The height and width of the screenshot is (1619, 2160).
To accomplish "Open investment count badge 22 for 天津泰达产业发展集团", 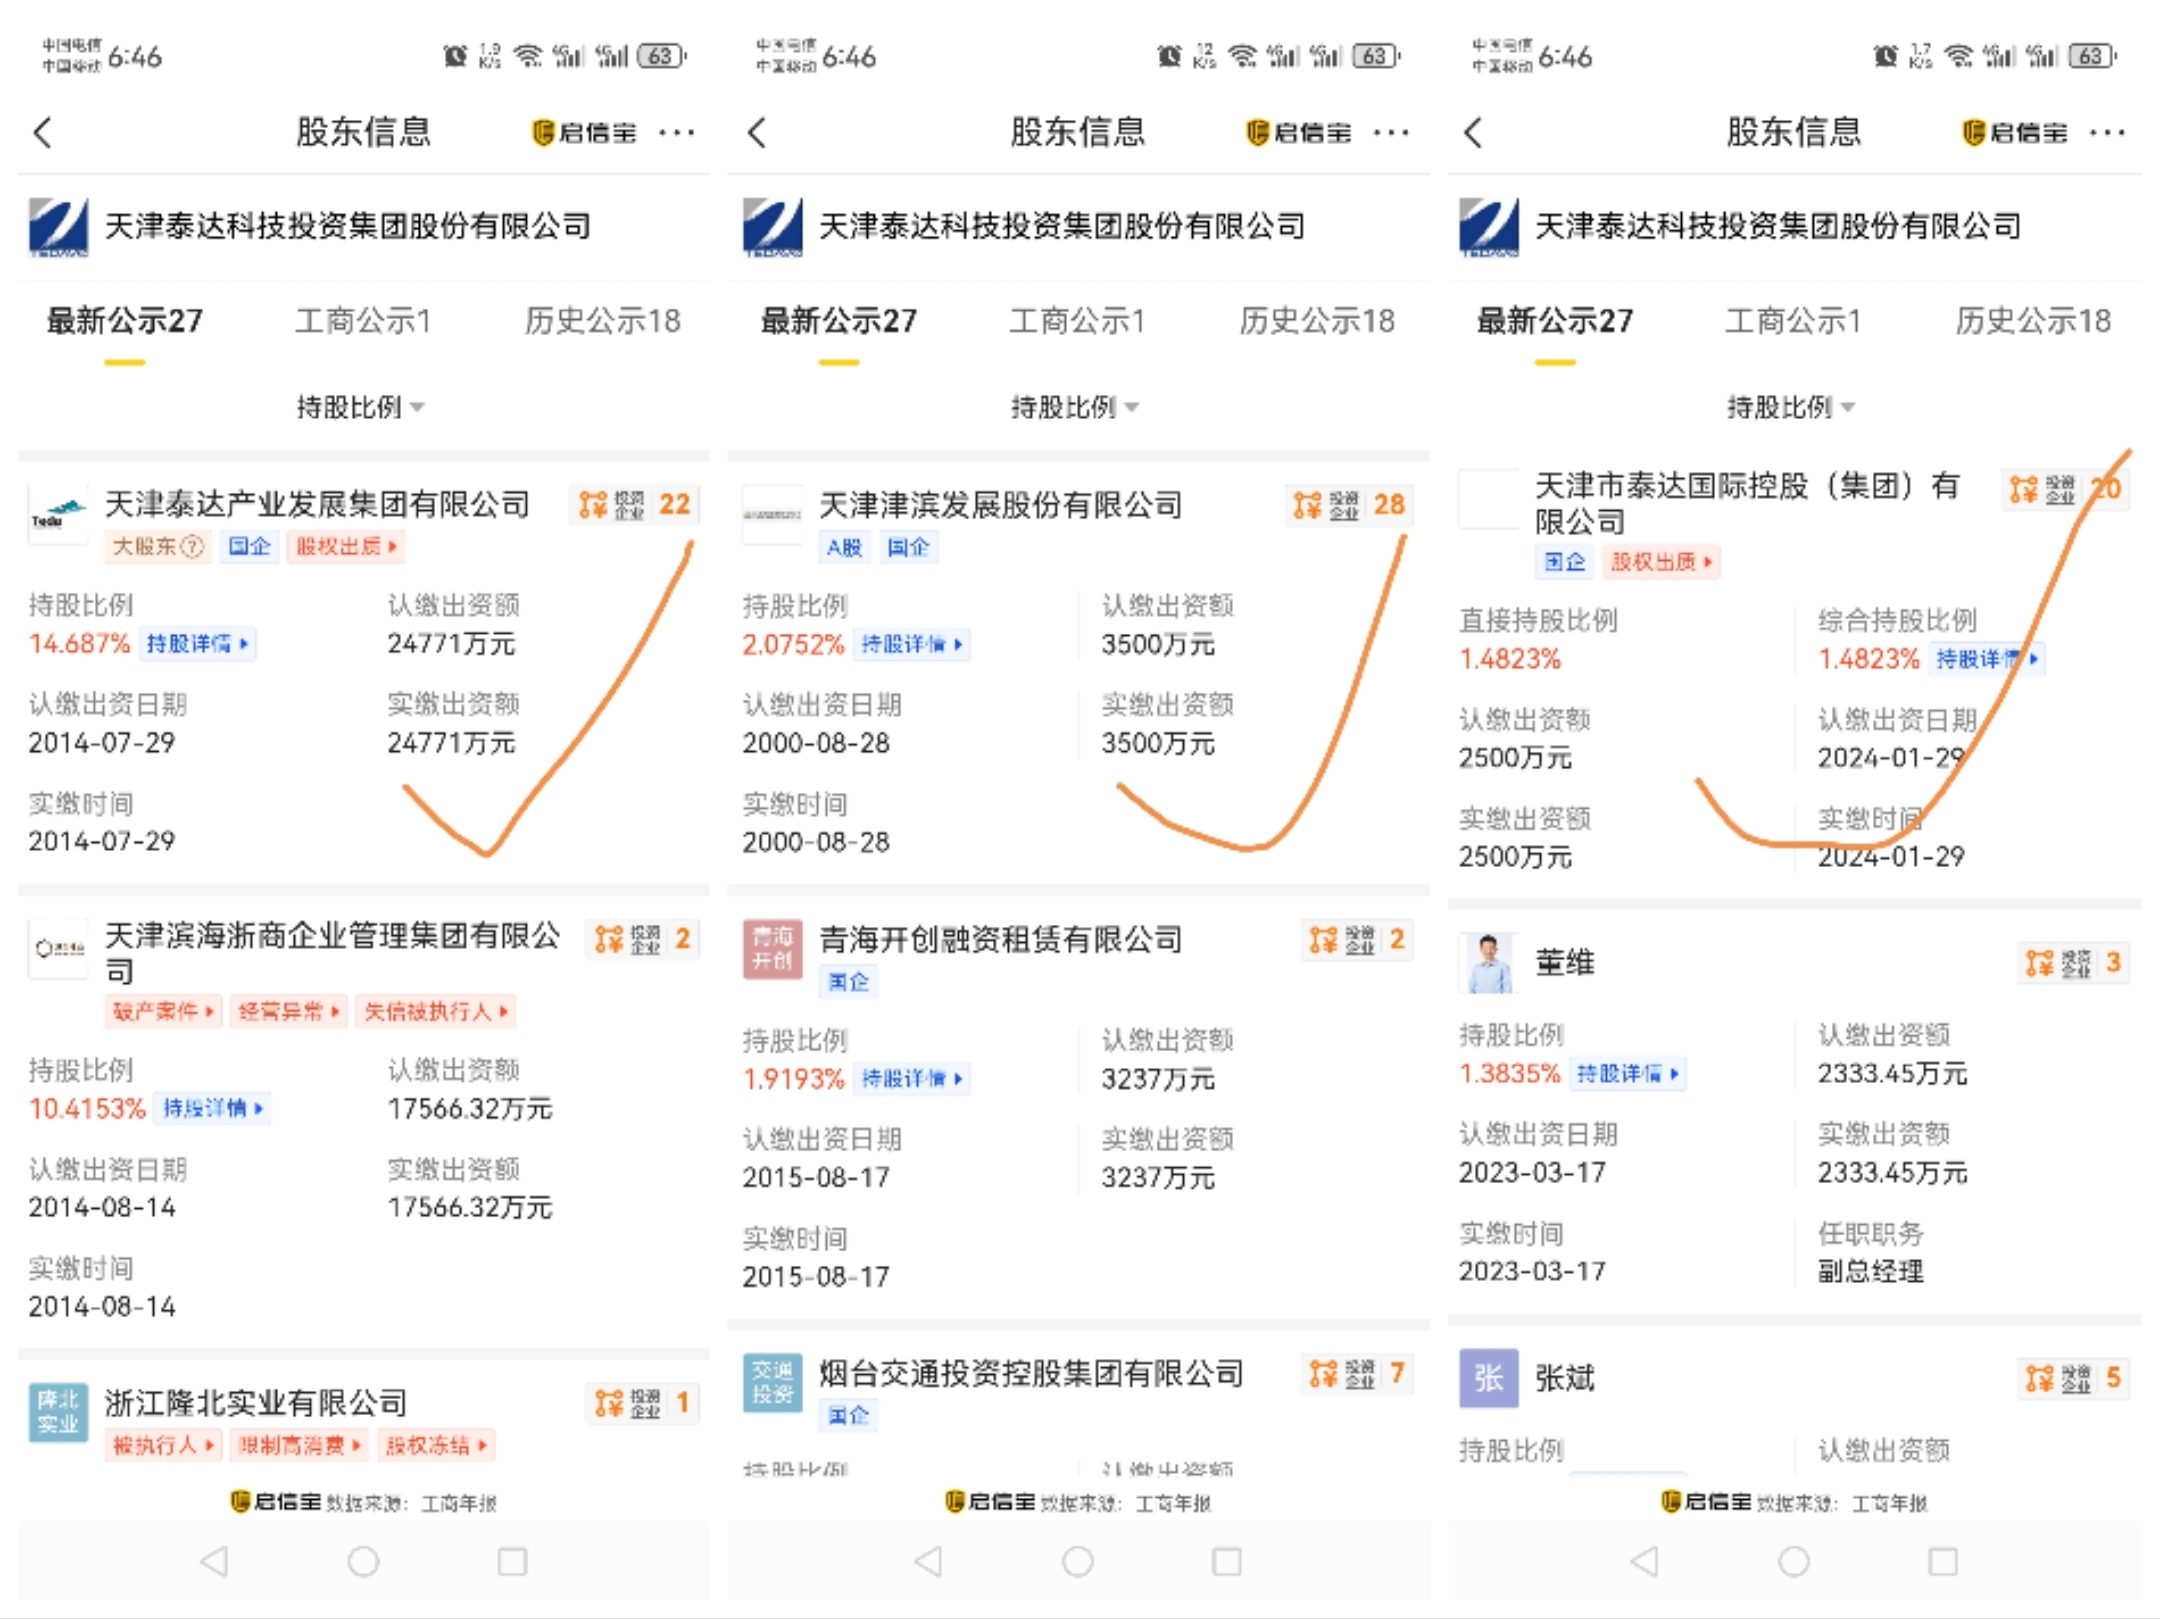I will click(635, 505).
